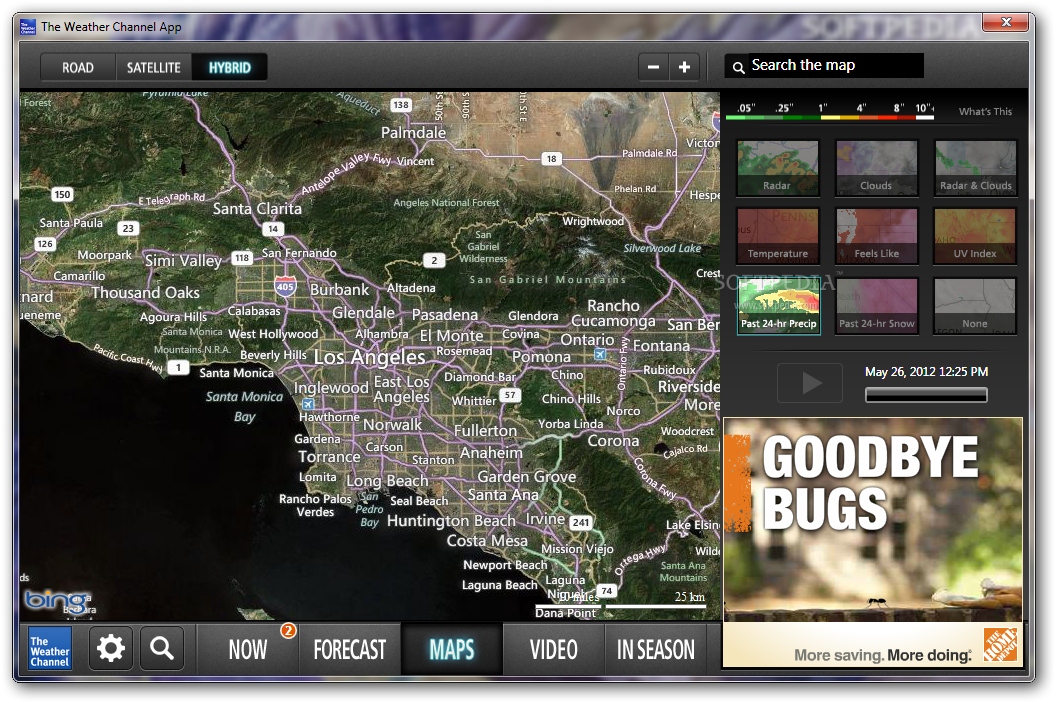Click the route 241 shield near Irvine
This screenshot has width=1056, height=703.
coord(581,522)
